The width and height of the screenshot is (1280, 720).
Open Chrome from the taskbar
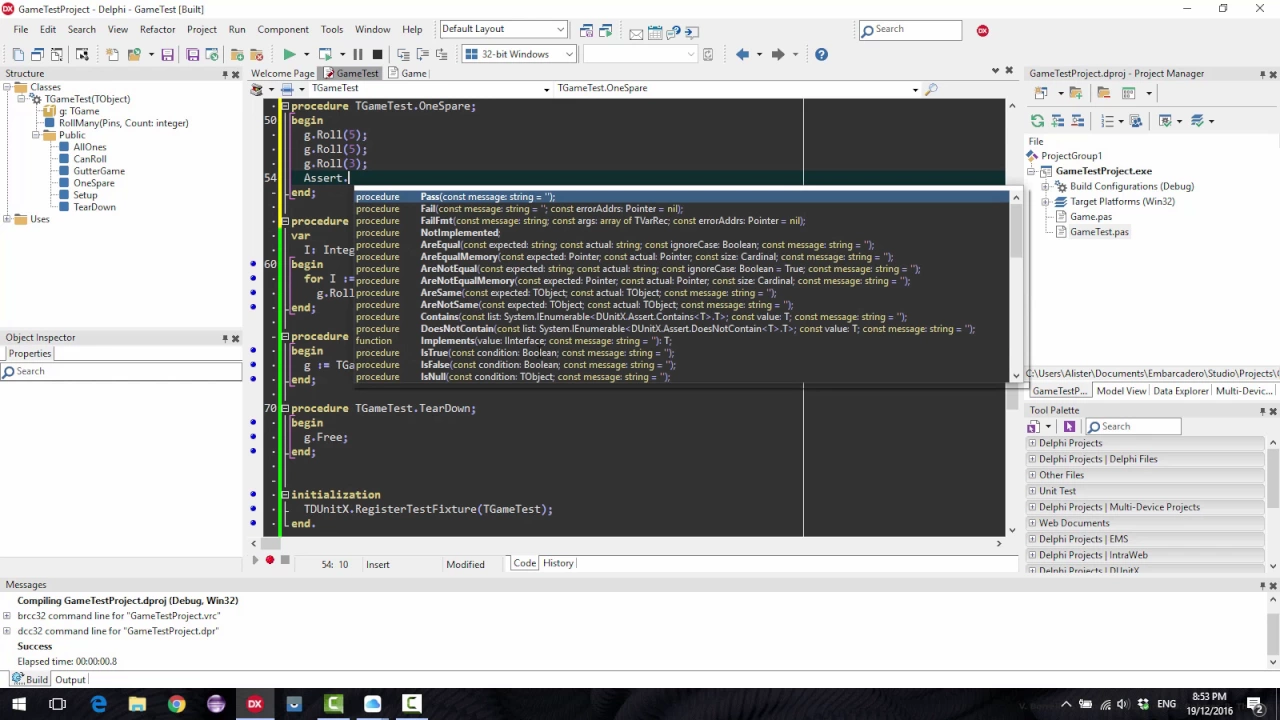pos(176,704)
